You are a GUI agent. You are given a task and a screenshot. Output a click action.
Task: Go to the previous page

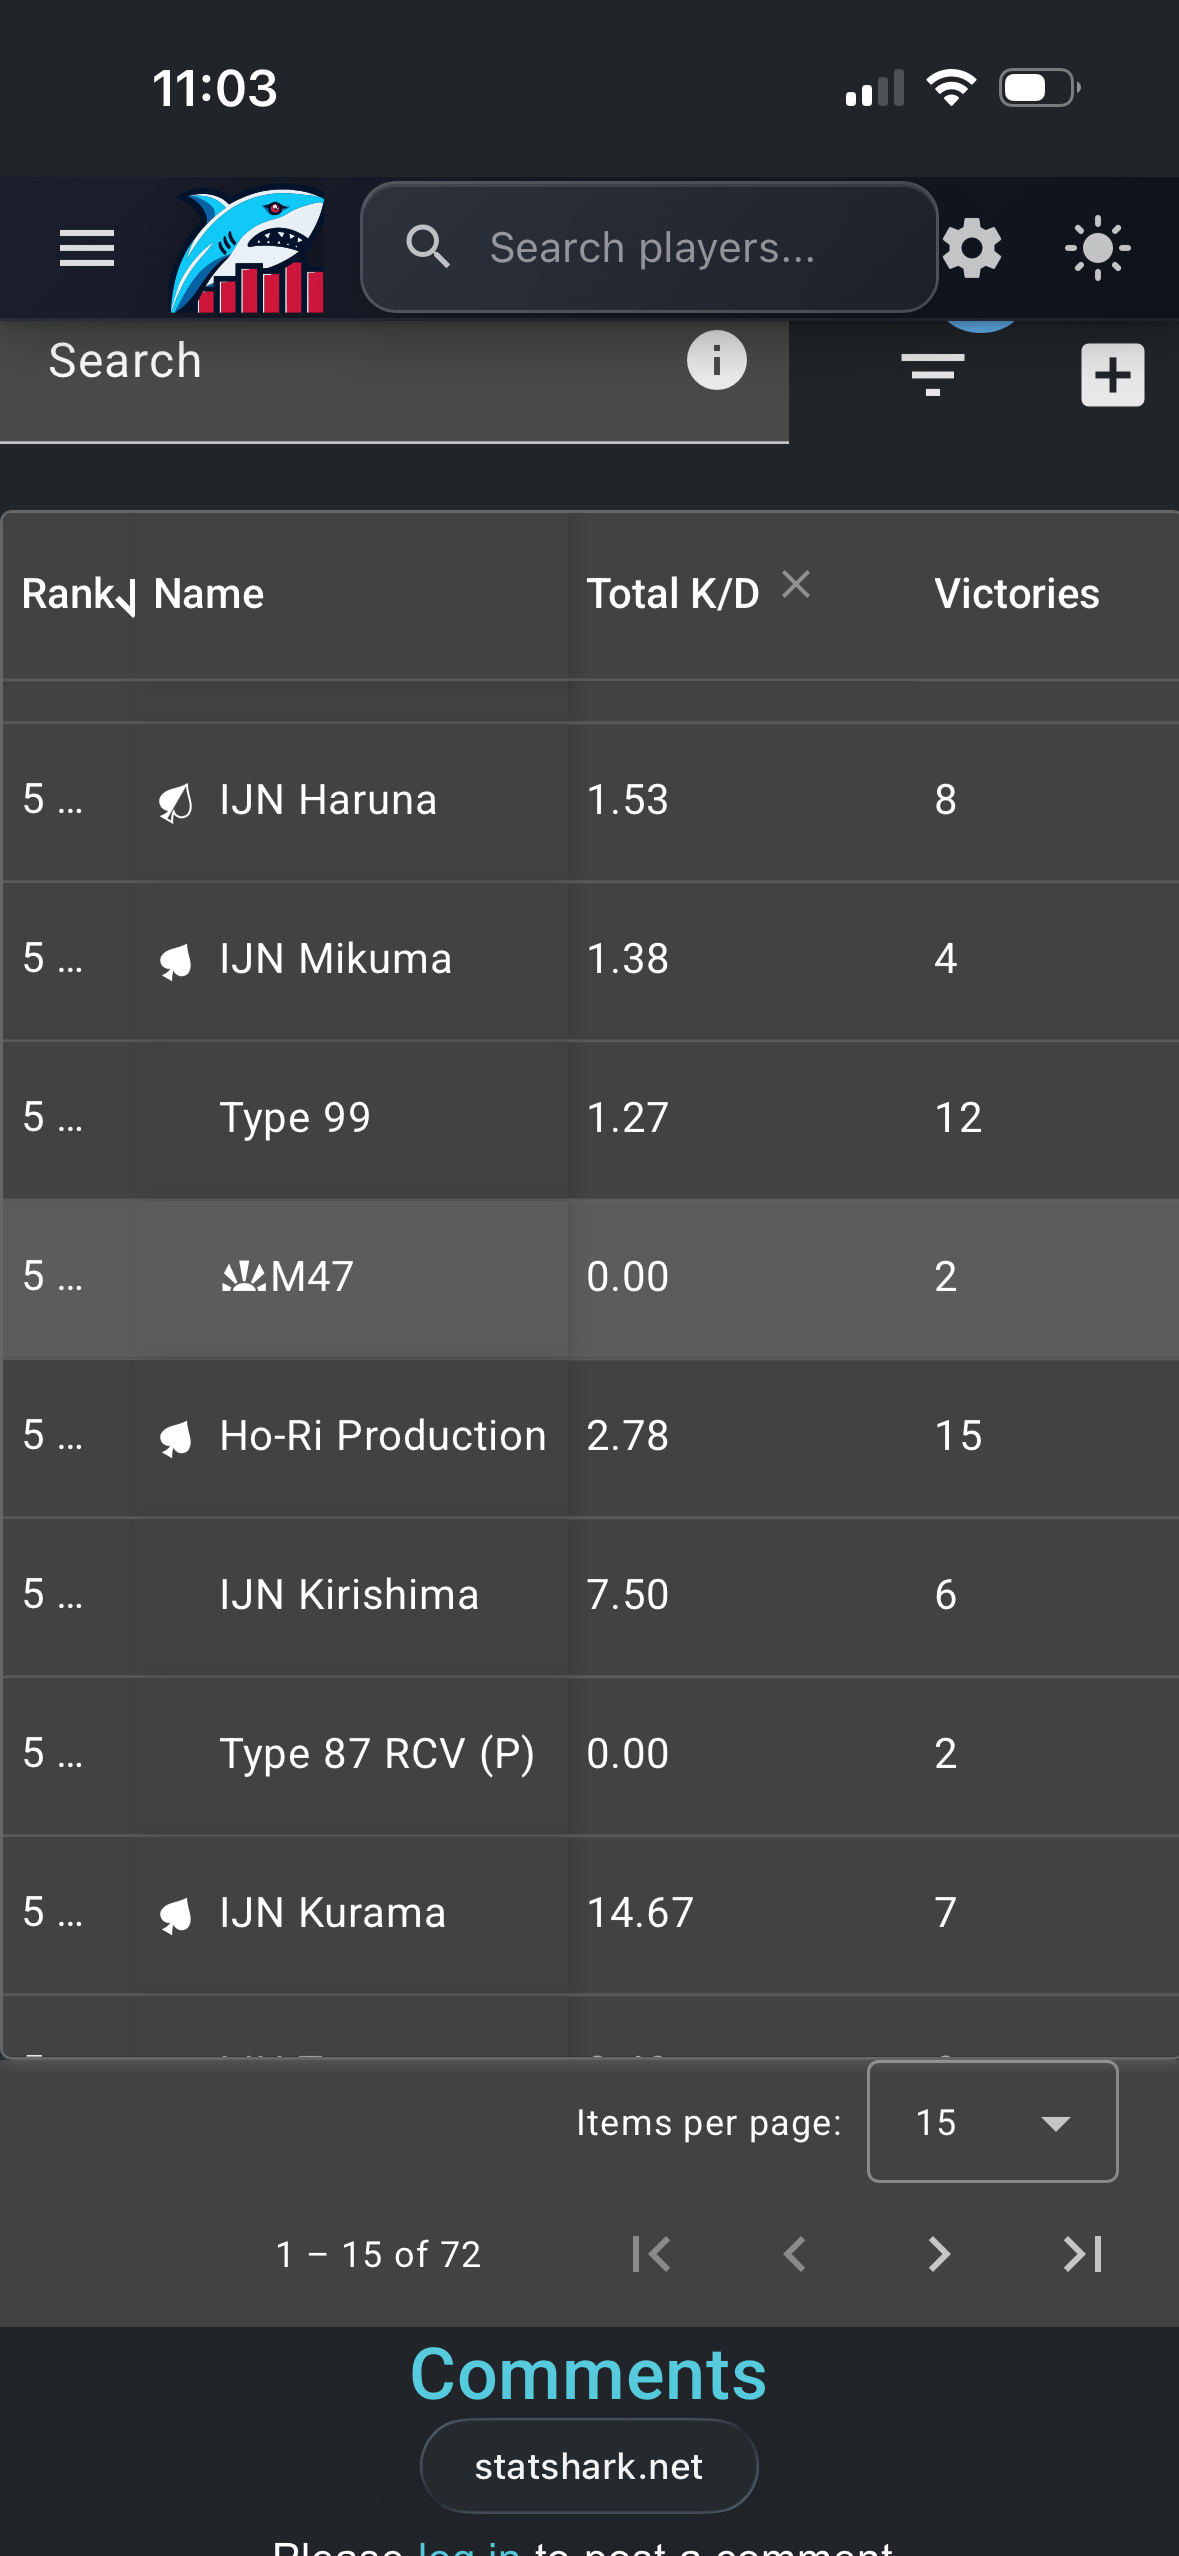tap(794, 2254)
